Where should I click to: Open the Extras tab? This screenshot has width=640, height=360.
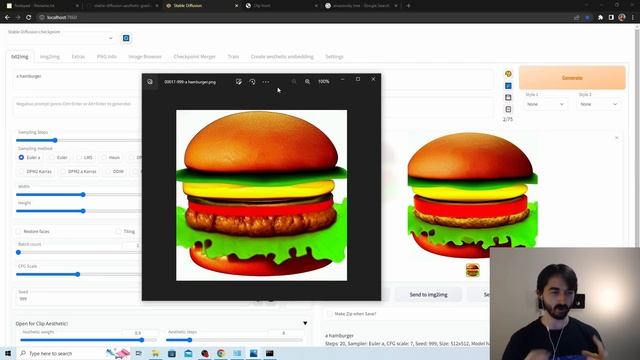78,57
